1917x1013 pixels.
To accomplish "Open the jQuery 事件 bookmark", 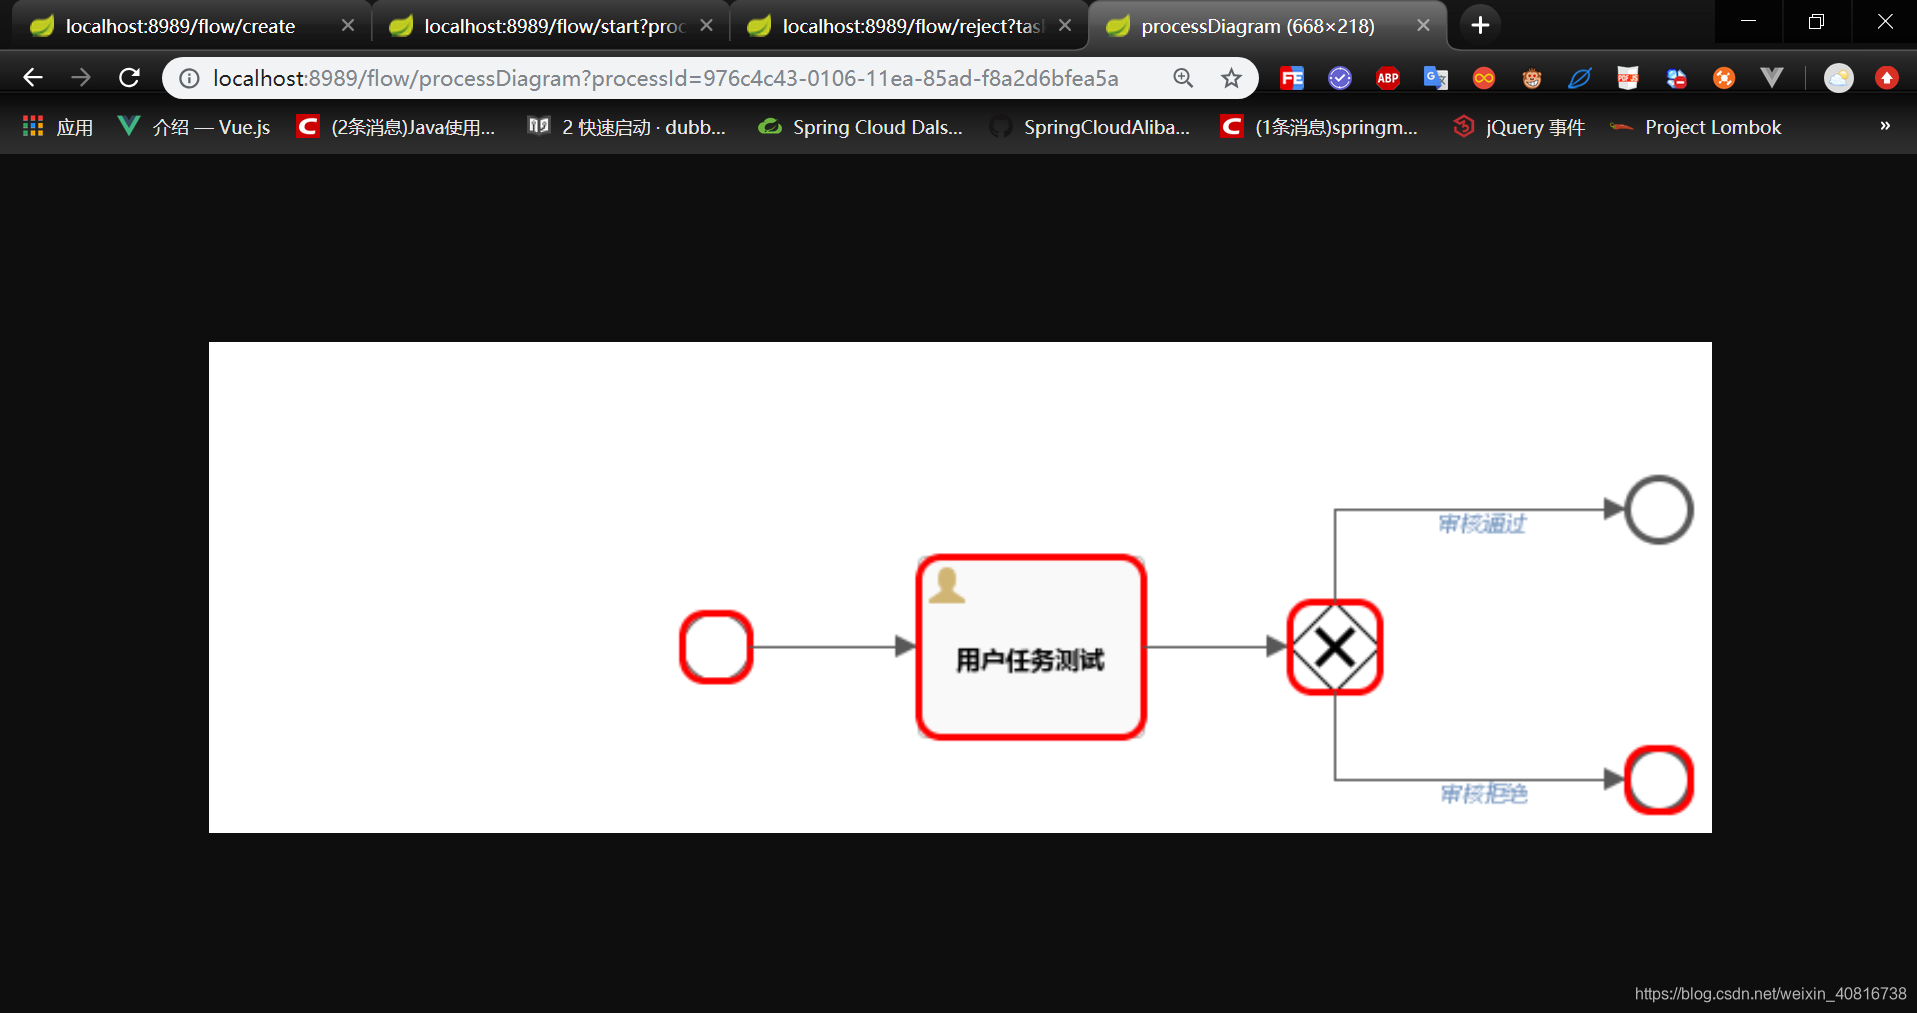I will pos(1518,126).
